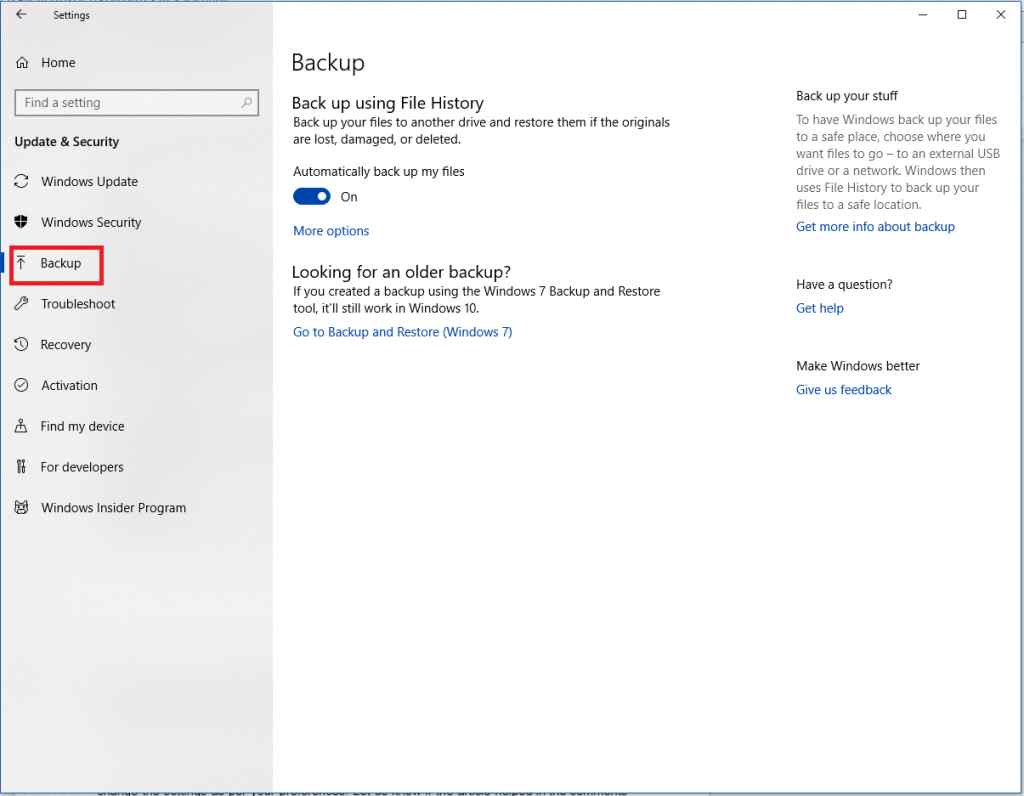Image resolution: width=1024 pixels, height=796 pixels.
Task: Click the Update & Security heading
Action: pos(67,142)
